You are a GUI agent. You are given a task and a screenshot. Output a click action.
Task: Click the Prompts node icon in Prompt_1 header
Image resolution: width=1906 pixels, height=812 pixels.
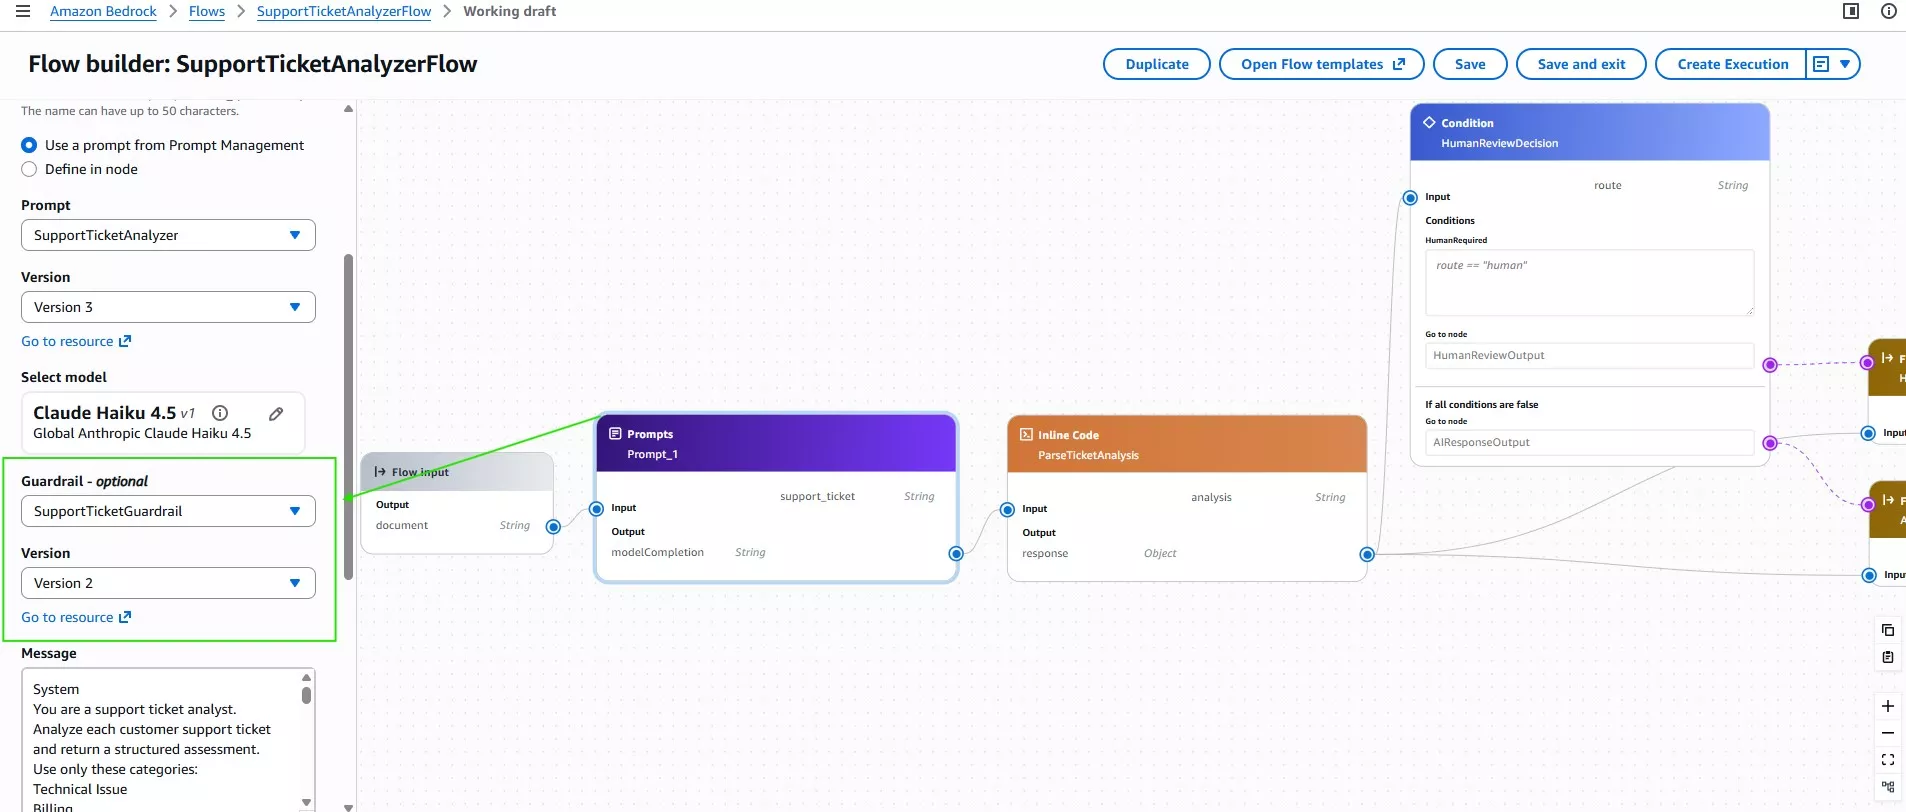click(x=615, y=434)
